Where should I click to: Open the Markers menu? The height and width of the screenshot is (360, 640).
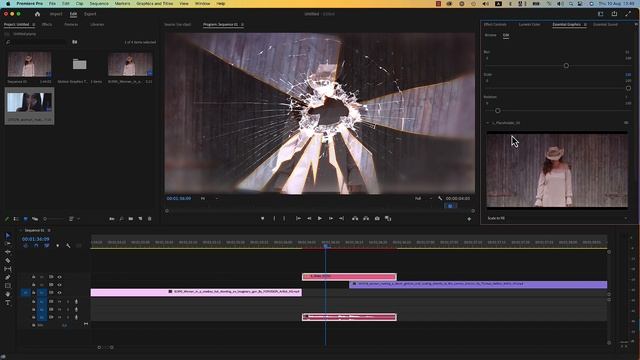[x=122, y=3]
